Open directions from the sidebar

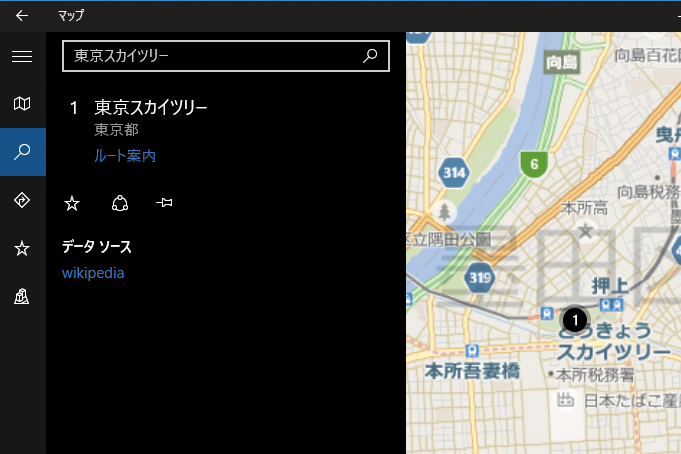tap(22, 200)
